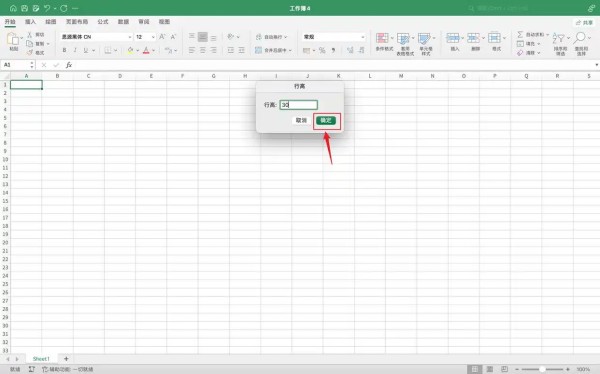Viewport: 600px width, 374px height.
Task: Click the Conditional Formatting icon
Action: [x=382, y=38]
